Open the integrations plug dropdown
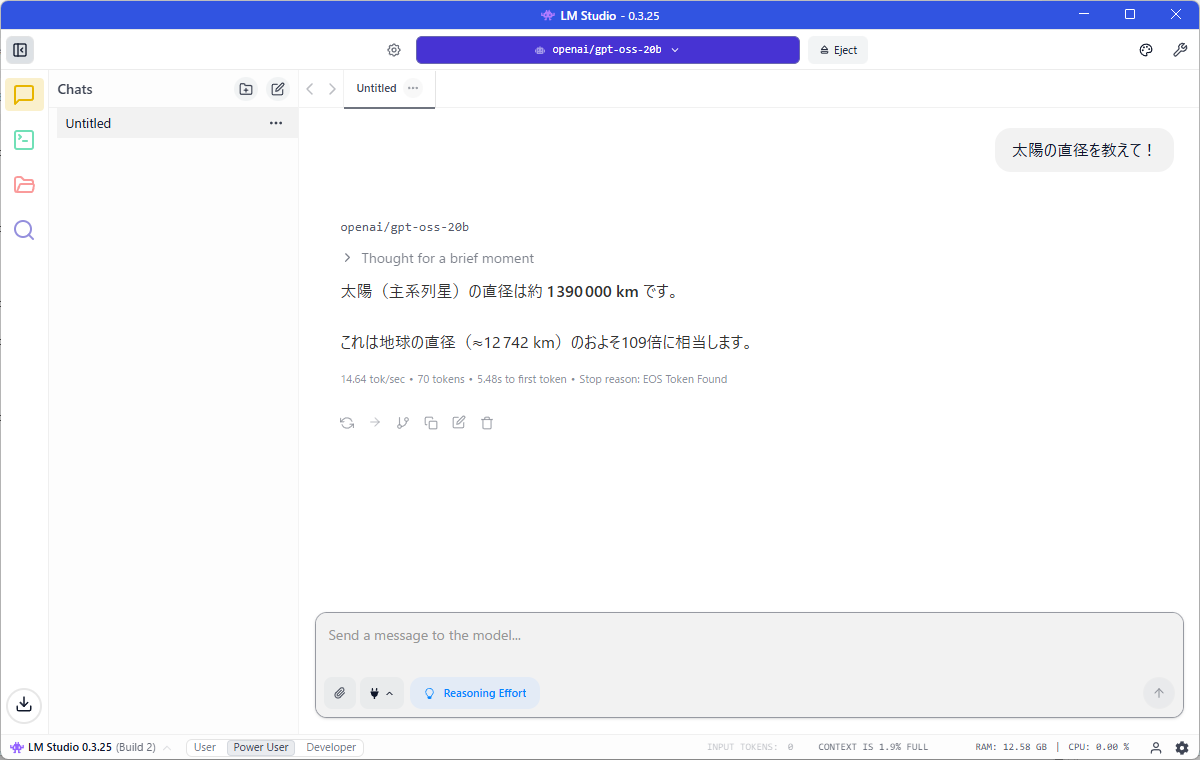Image resolution: width=1200 pixels, height=760 pixels. [382, 693]
